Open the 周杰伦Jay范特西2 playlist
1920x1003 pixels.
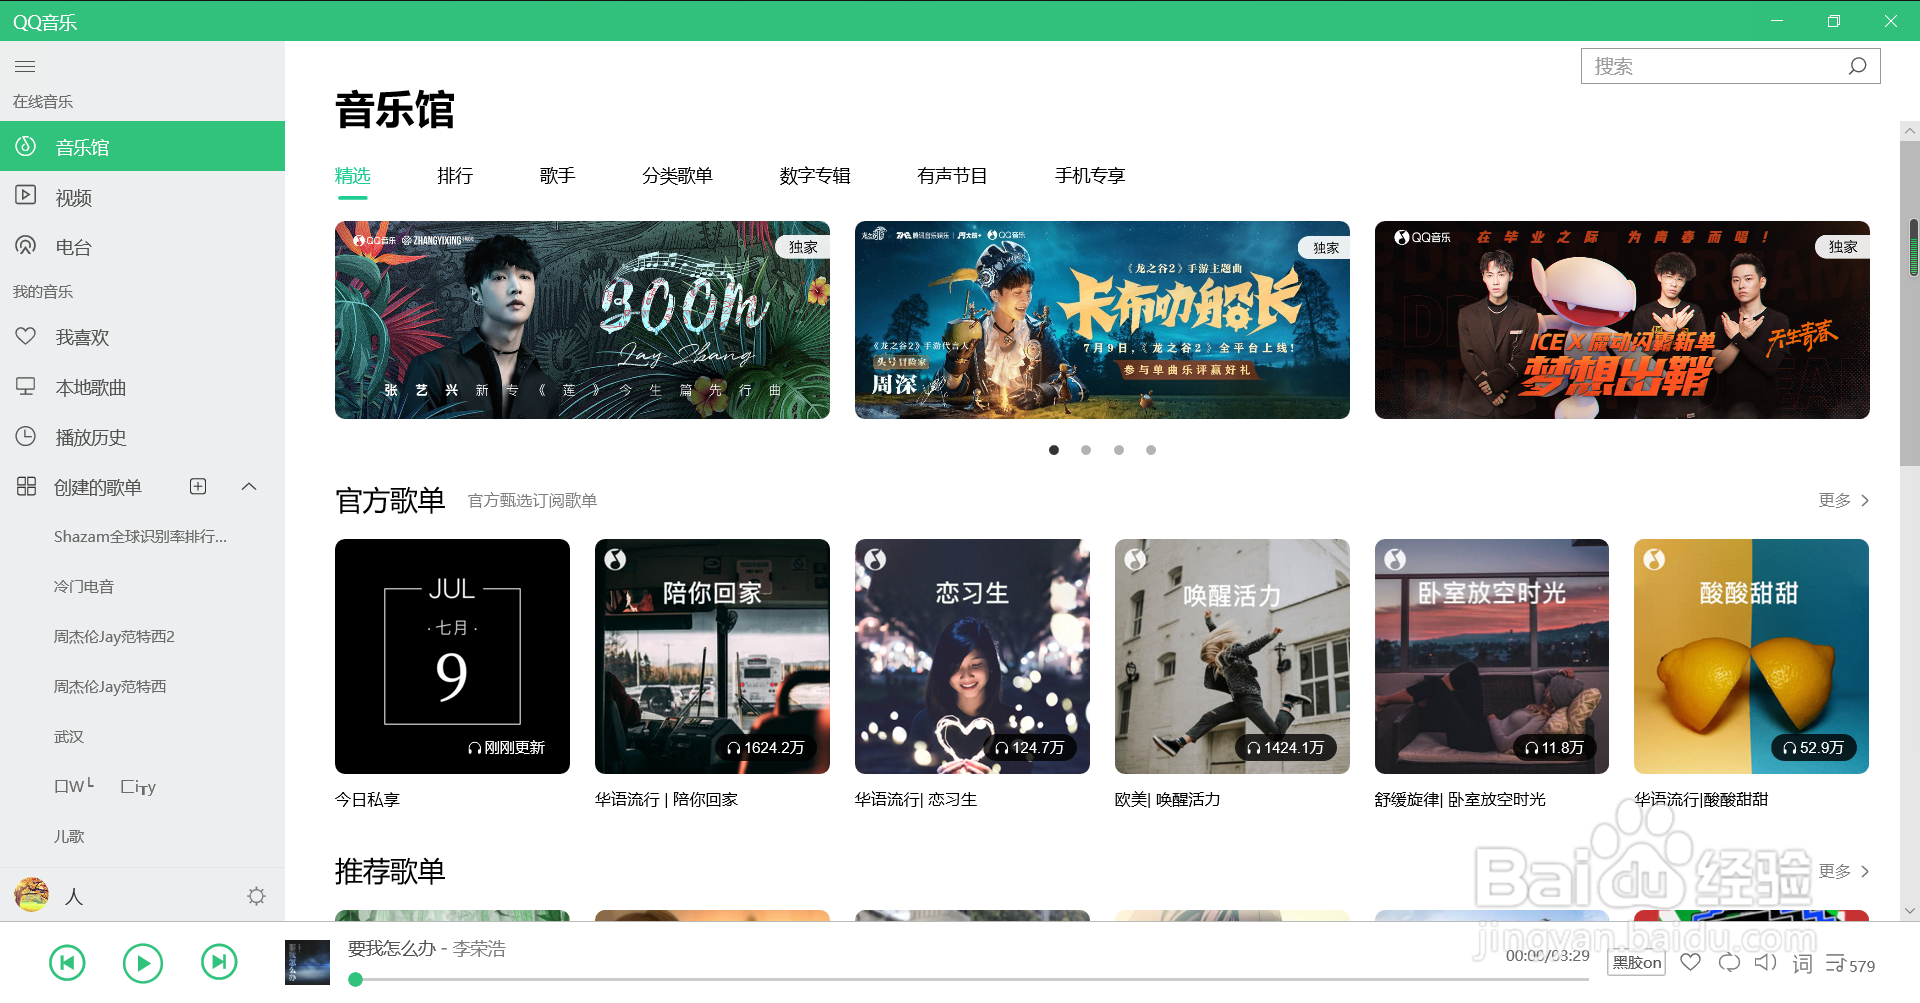click(x=114, y=636)
